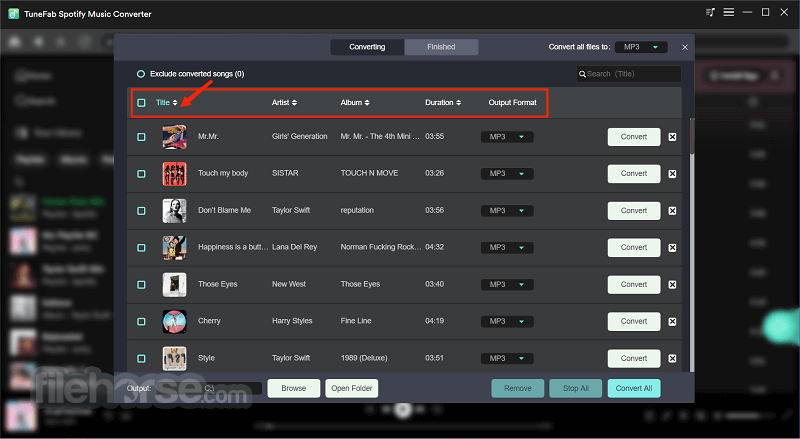Remove Touch my body row with X icon
The image size is (800, 439).
tap(672, 174)
